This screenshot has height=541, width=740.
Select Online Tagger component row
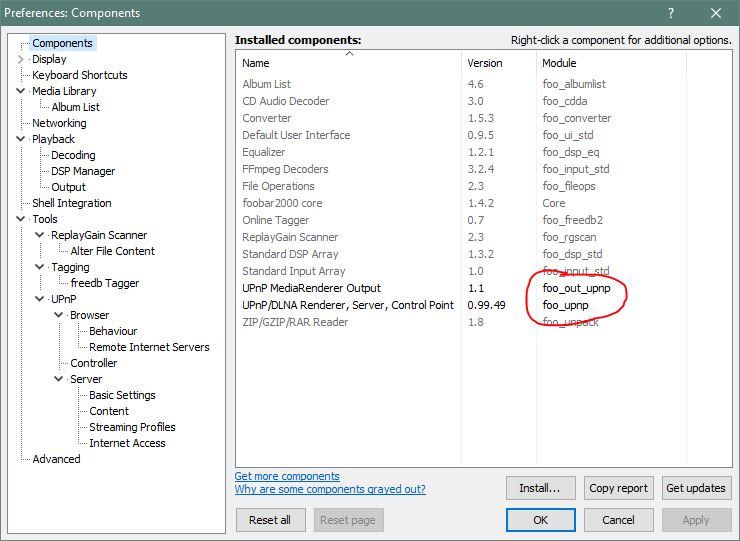click(484, 220)
